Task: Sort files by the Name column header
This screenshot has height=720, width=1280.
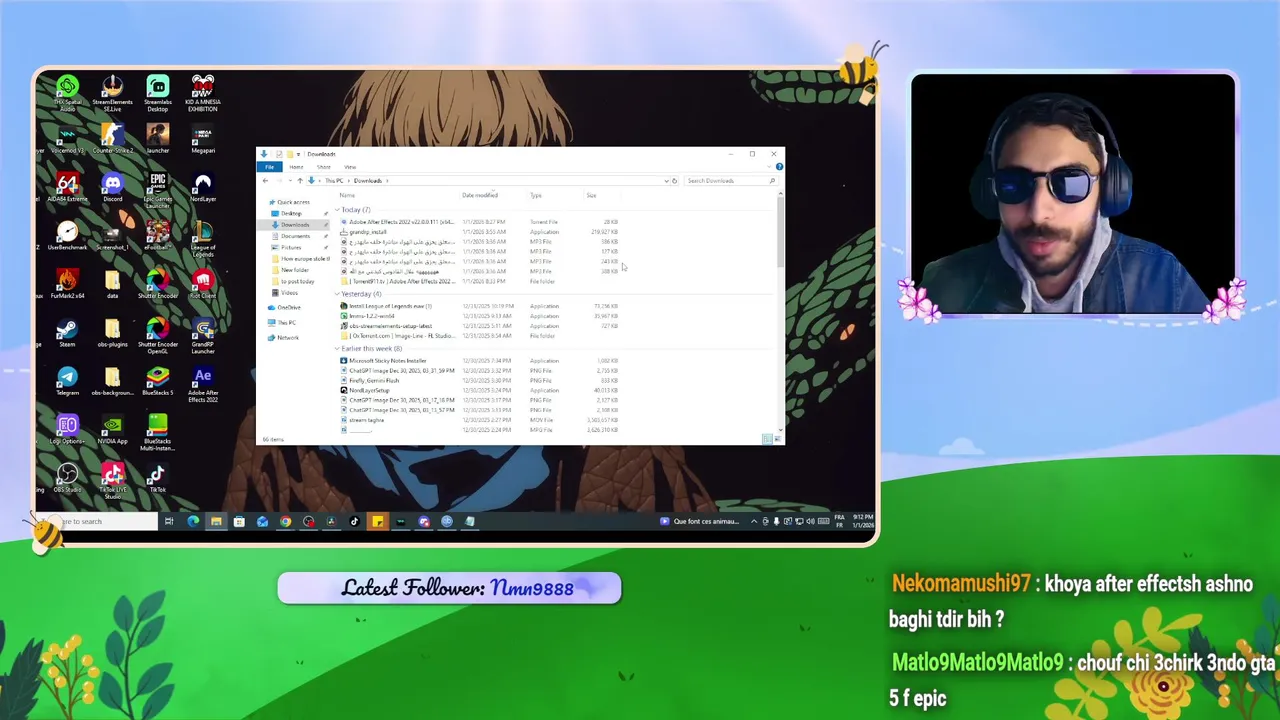Action: (346, 195)
